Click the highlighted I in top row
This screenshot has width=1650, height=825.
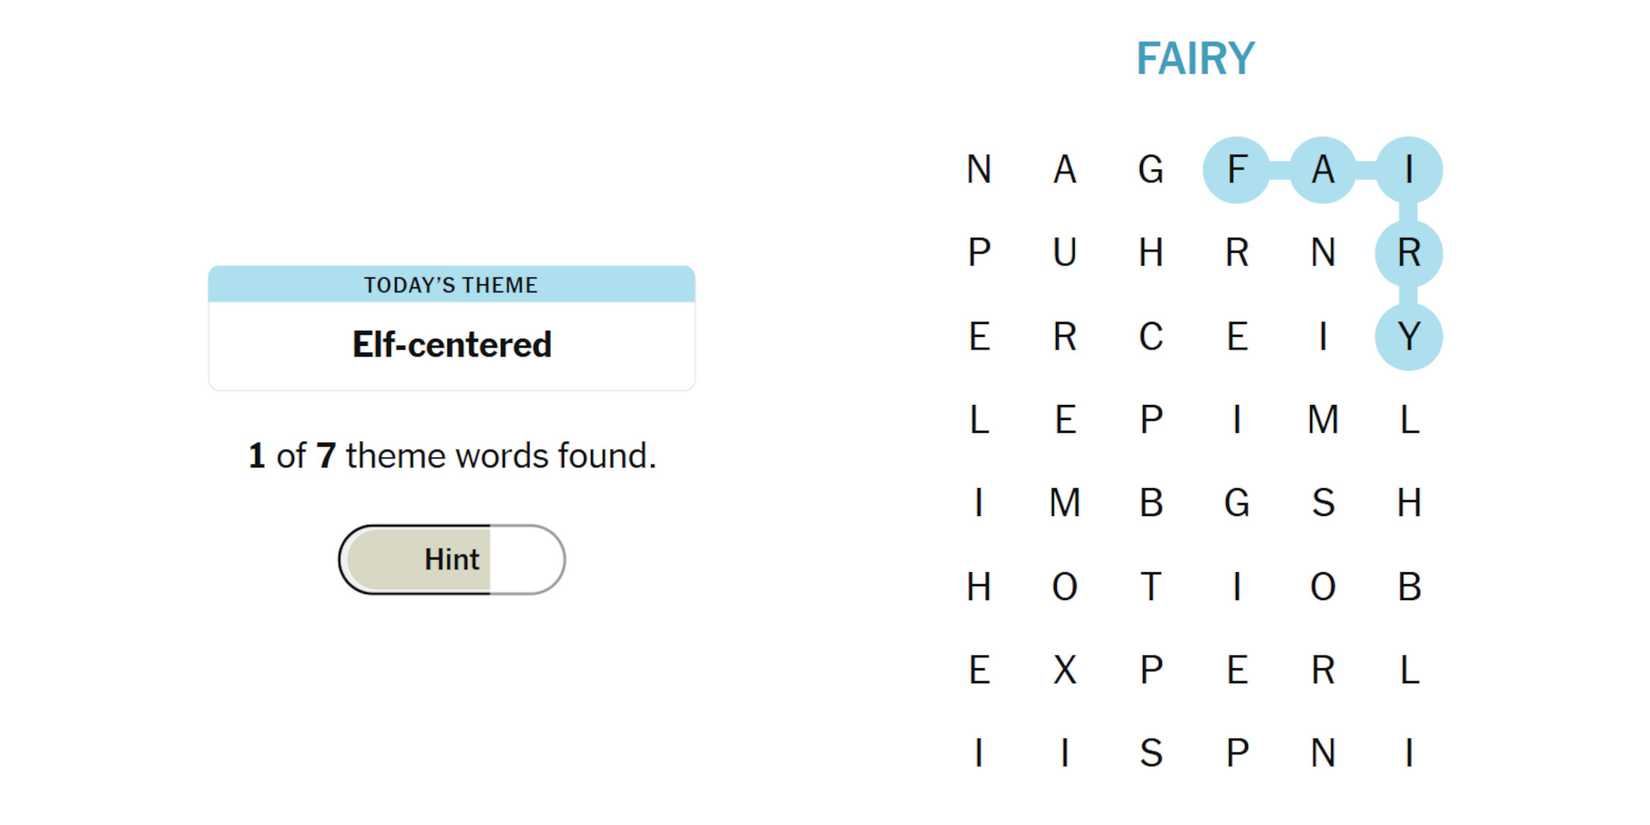[x=1409, y=170]
